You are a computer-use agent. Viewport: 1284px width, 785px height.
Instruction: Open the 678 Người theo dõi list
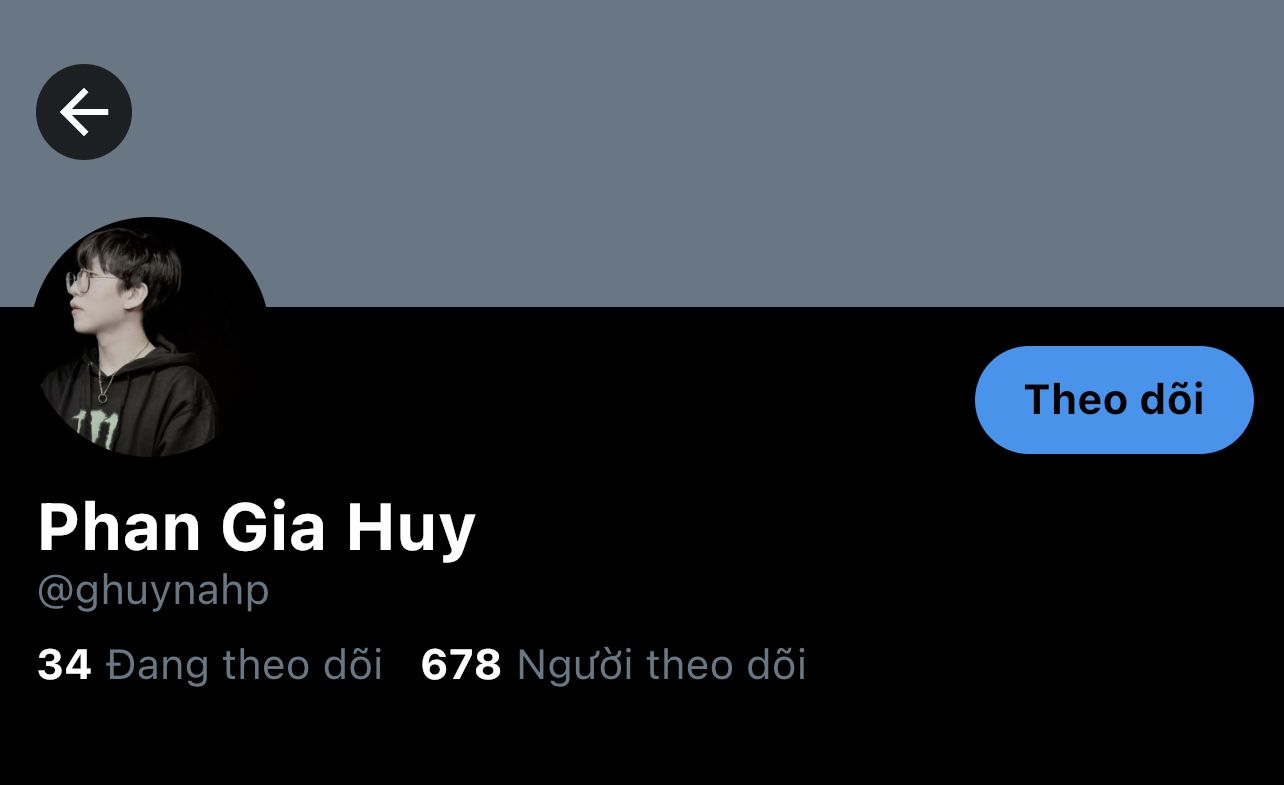click(614, 664)
